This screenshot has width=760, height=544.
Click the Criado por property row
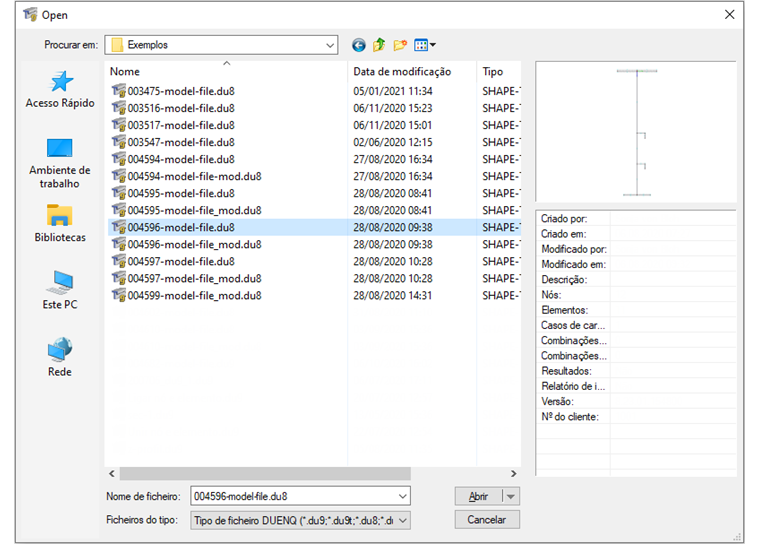636,219
